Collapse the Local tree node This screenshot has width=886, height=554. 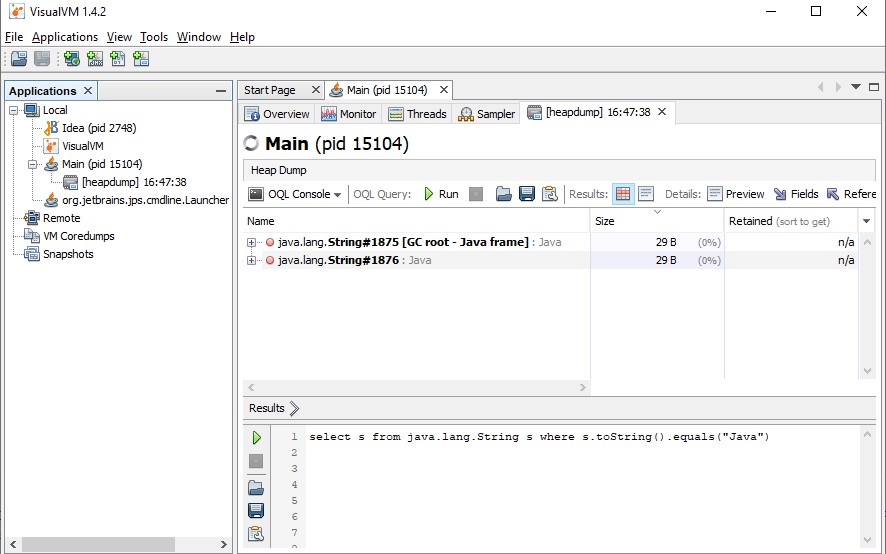14,110
